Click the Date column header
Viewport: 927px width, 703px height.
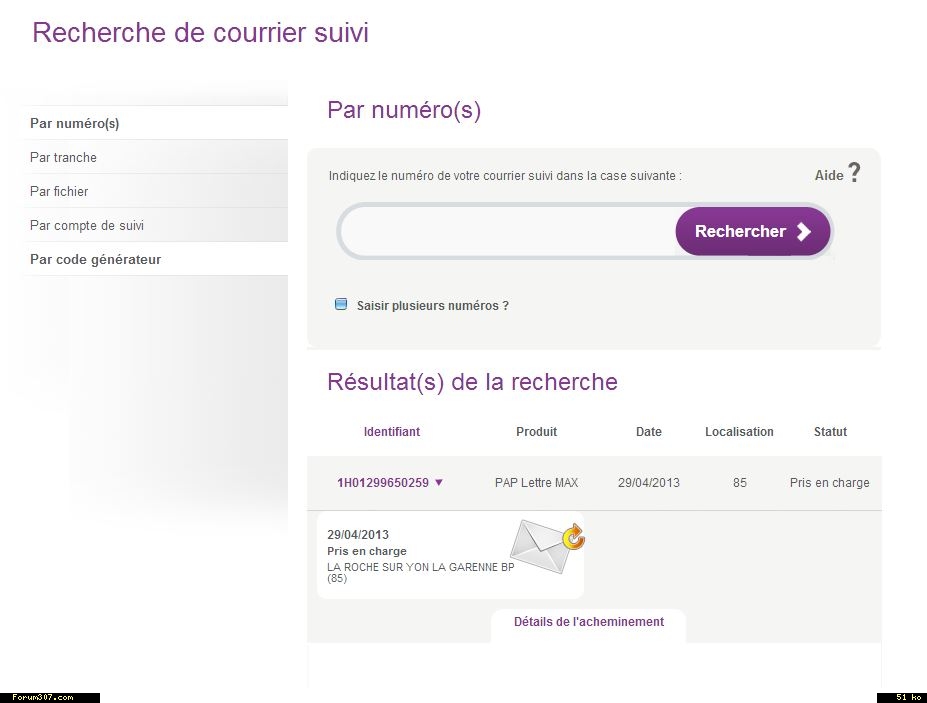[x=648, y=432]
